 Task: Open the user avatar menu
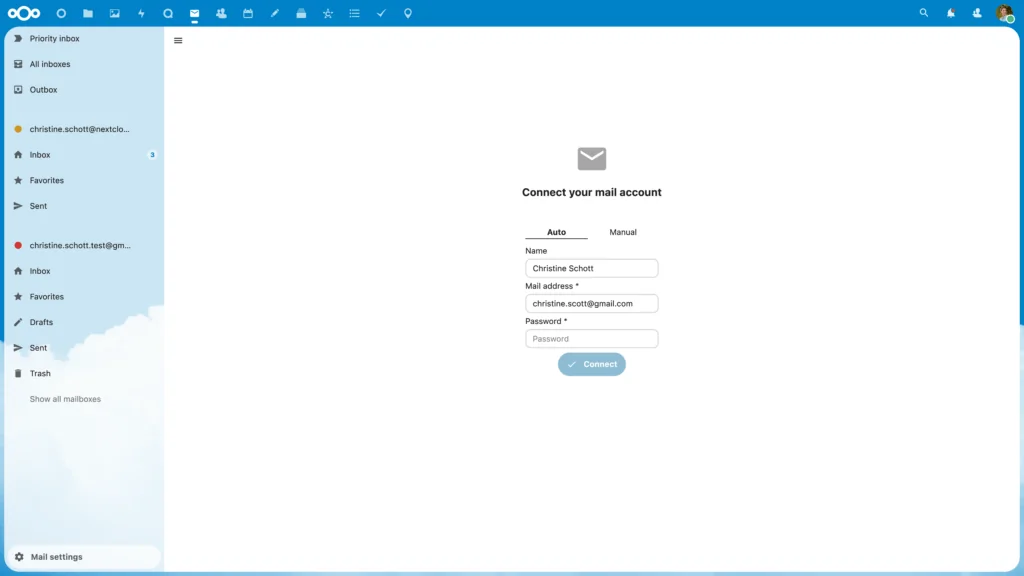click(x=1004, y=13)
